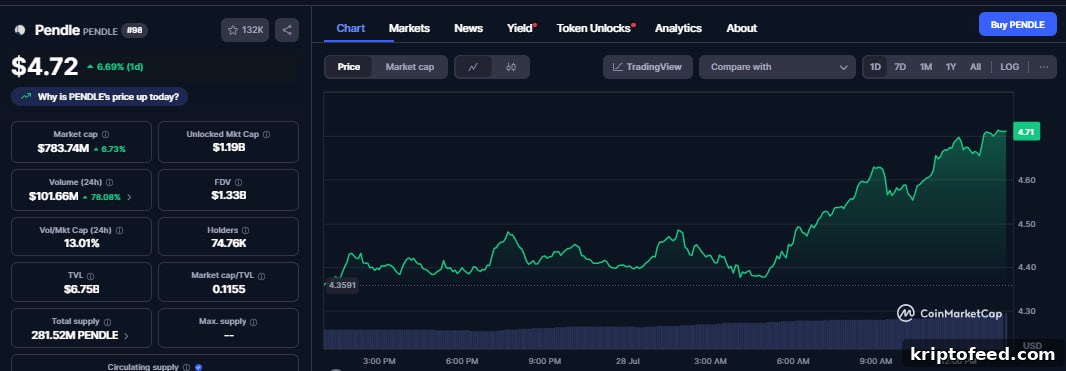Click the Market cap info icon

click(105, 135)
